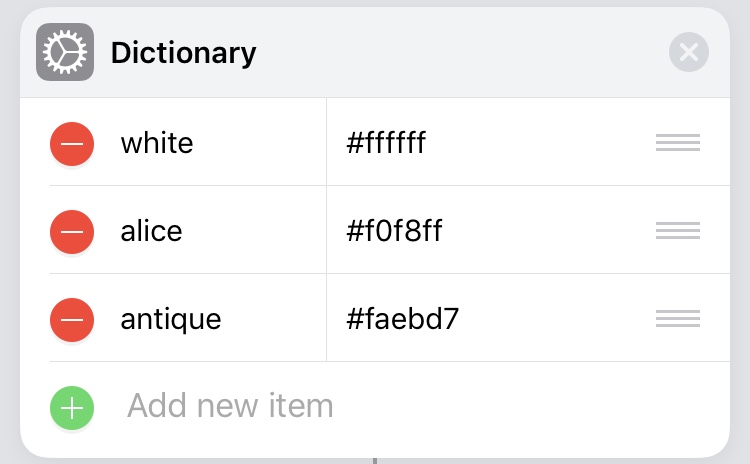Grab the reorder handle for white row

(677, 143)
